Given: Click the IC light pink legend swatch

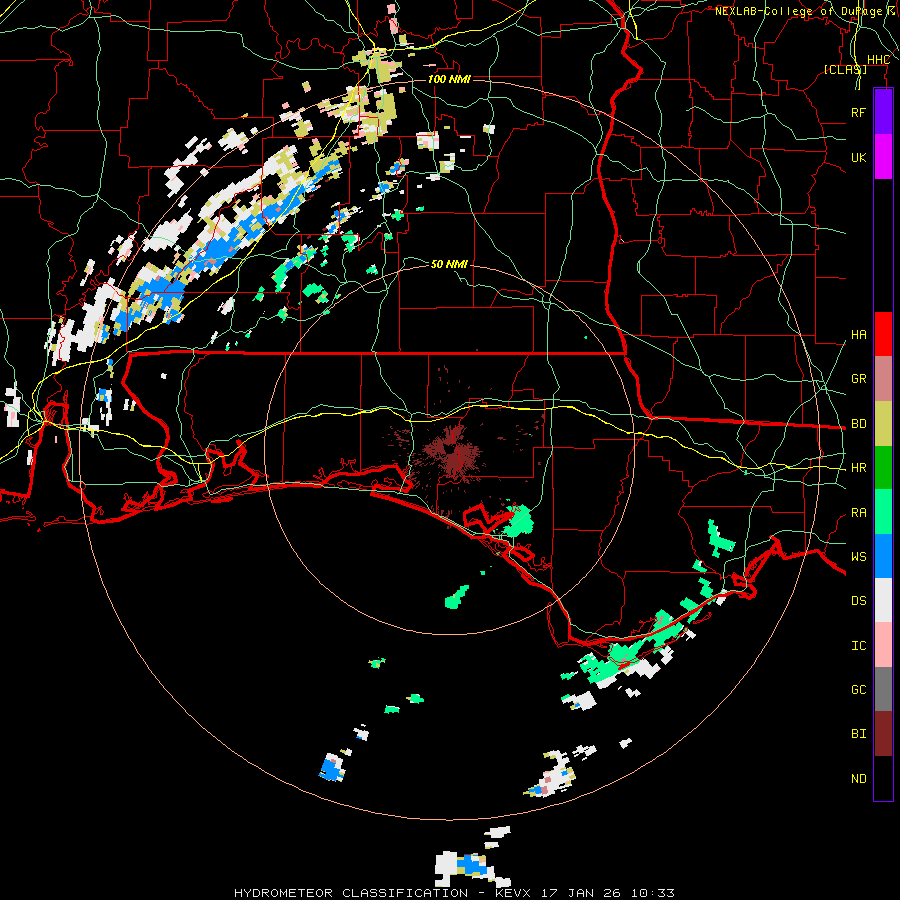Looking at the screenshot, I should click(x=883, y=645).
